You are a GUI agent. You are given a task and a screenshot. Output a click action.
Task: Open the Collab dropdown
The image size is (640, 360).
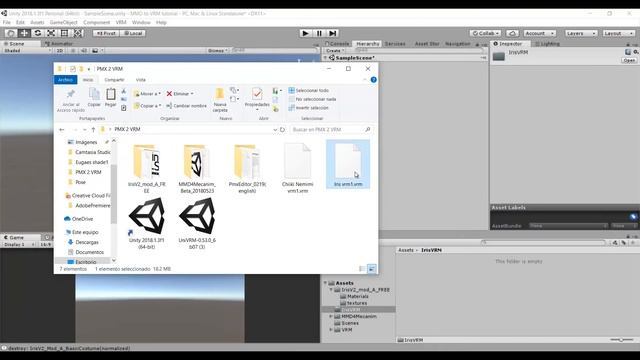pyautogui.click(x=486, y=33)
